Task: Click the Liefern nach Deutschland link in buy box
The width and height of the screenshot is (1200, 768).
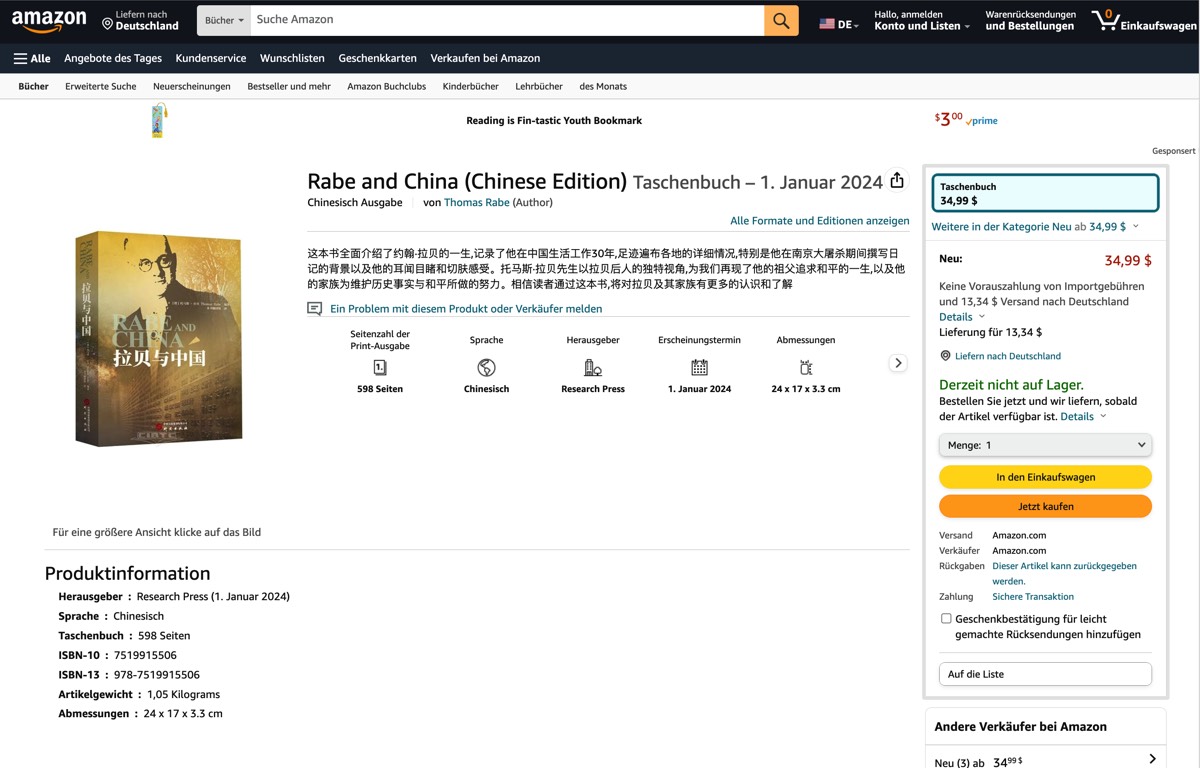Action: pyautogui.click(x=1008, y=356)
